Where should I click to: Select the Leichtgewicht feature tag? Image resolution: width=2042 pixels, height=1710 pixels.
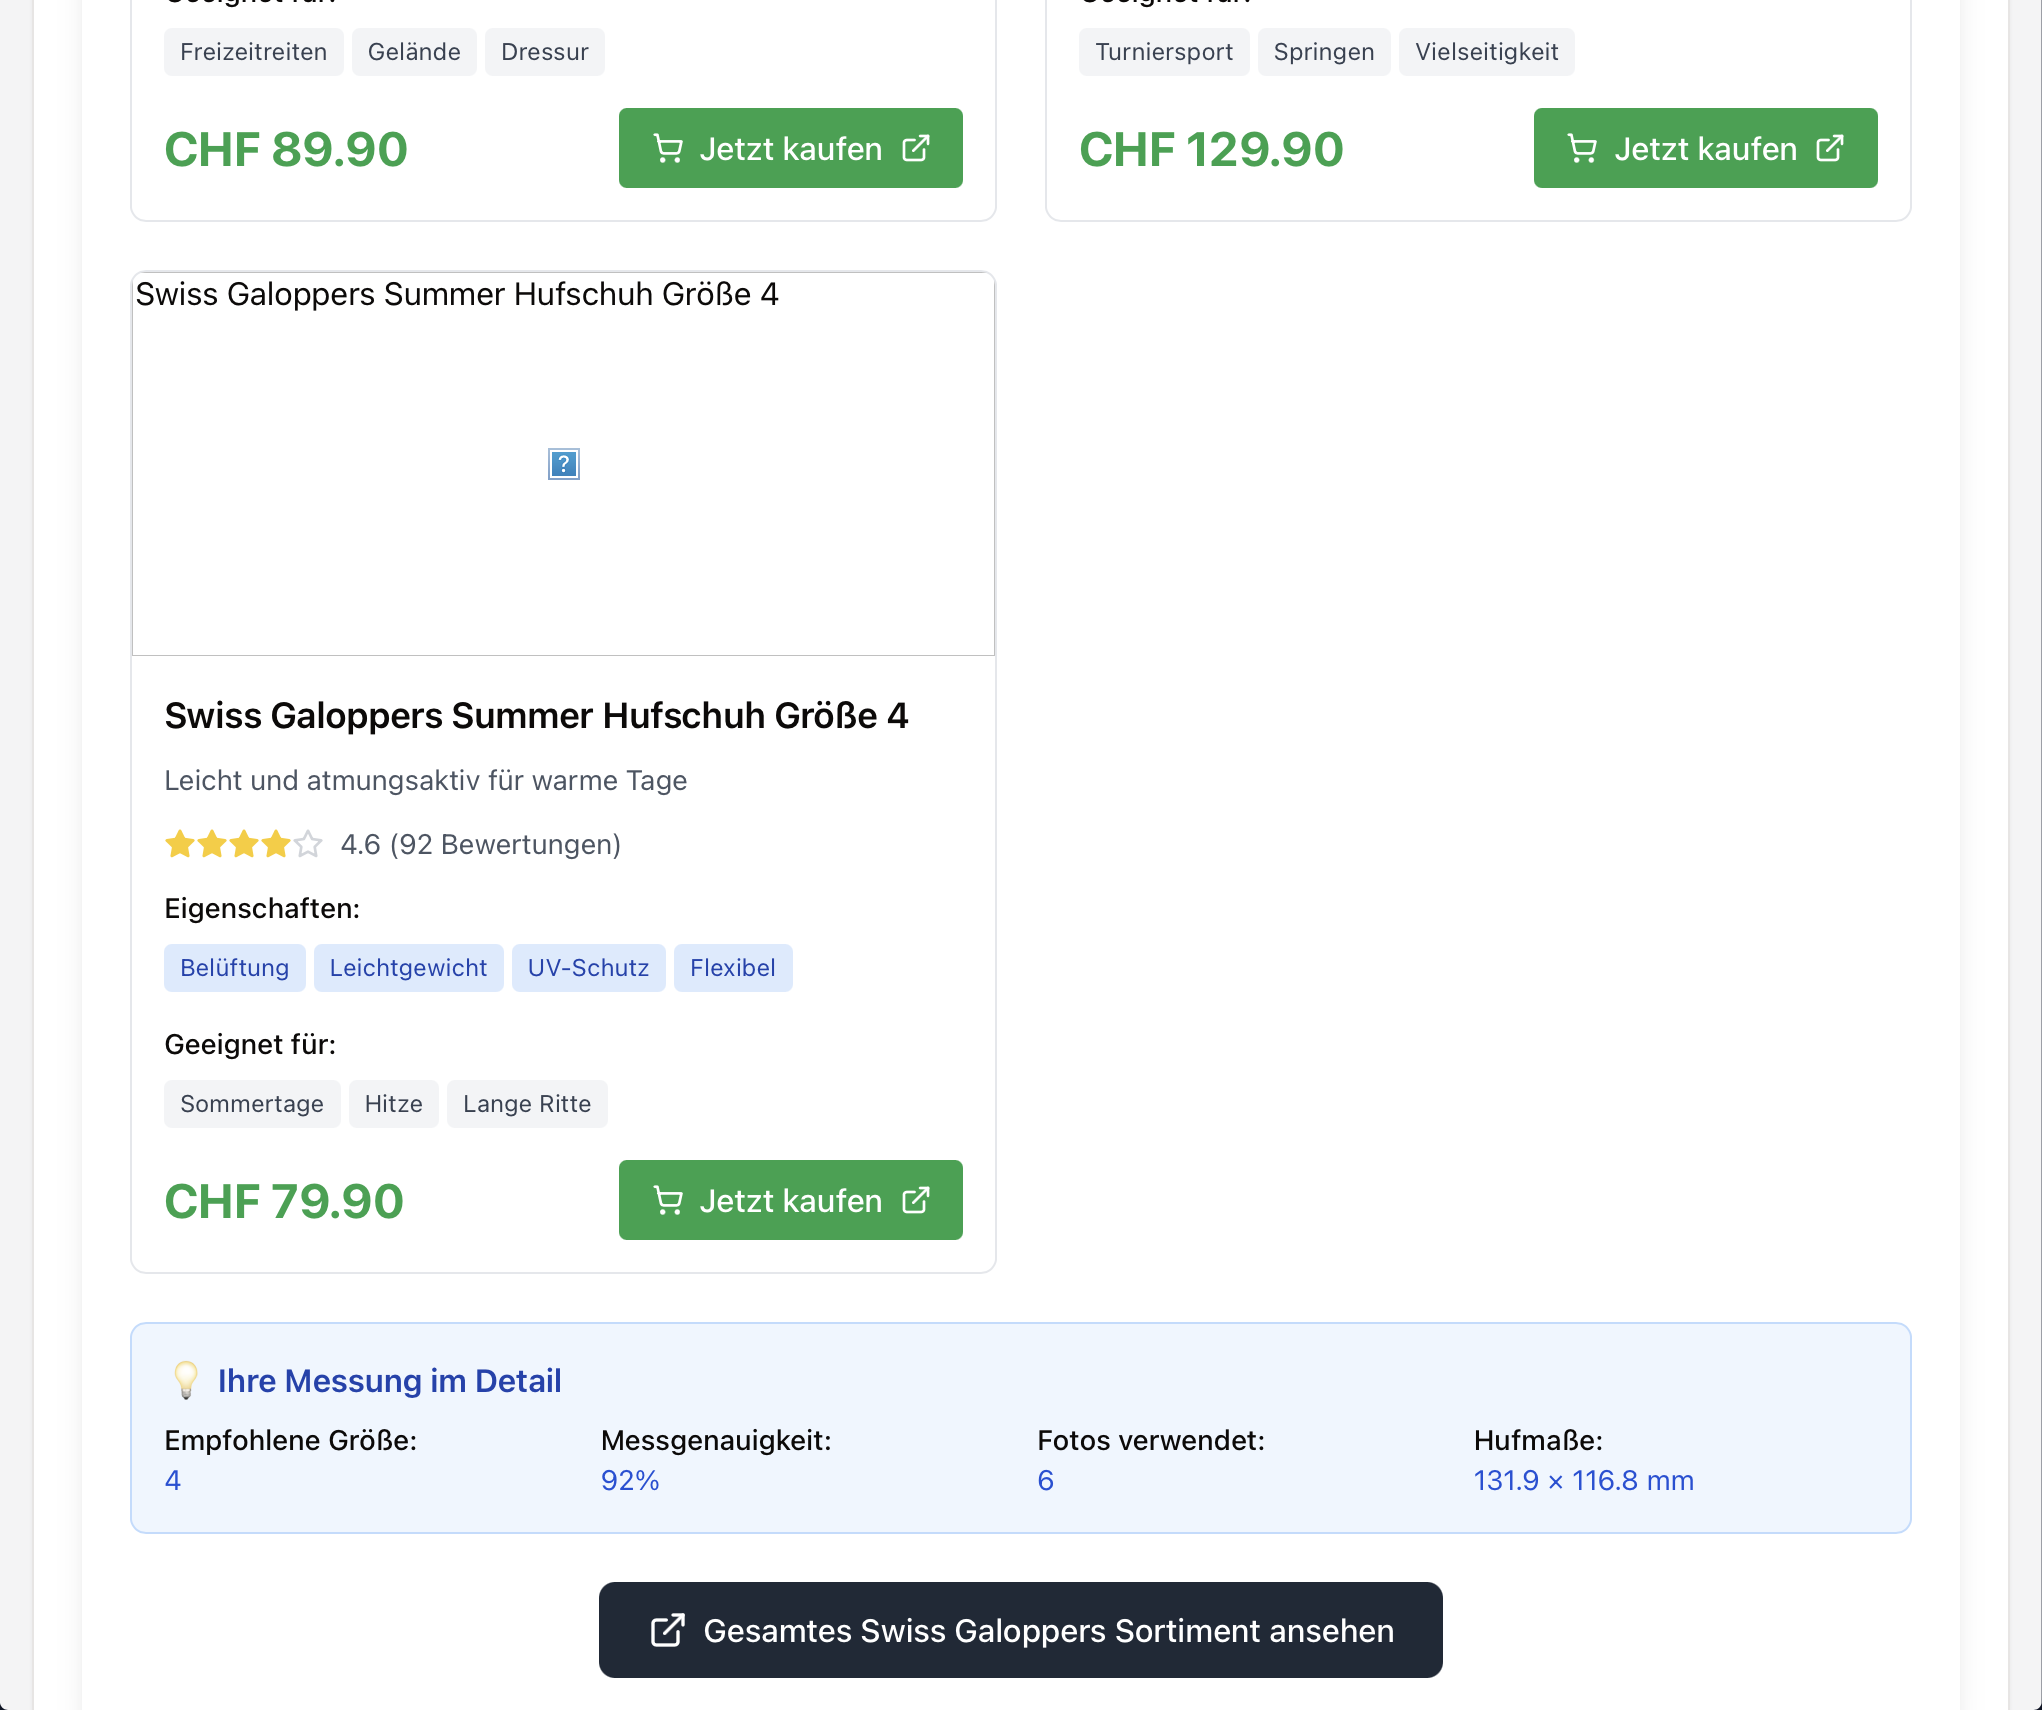408,968
